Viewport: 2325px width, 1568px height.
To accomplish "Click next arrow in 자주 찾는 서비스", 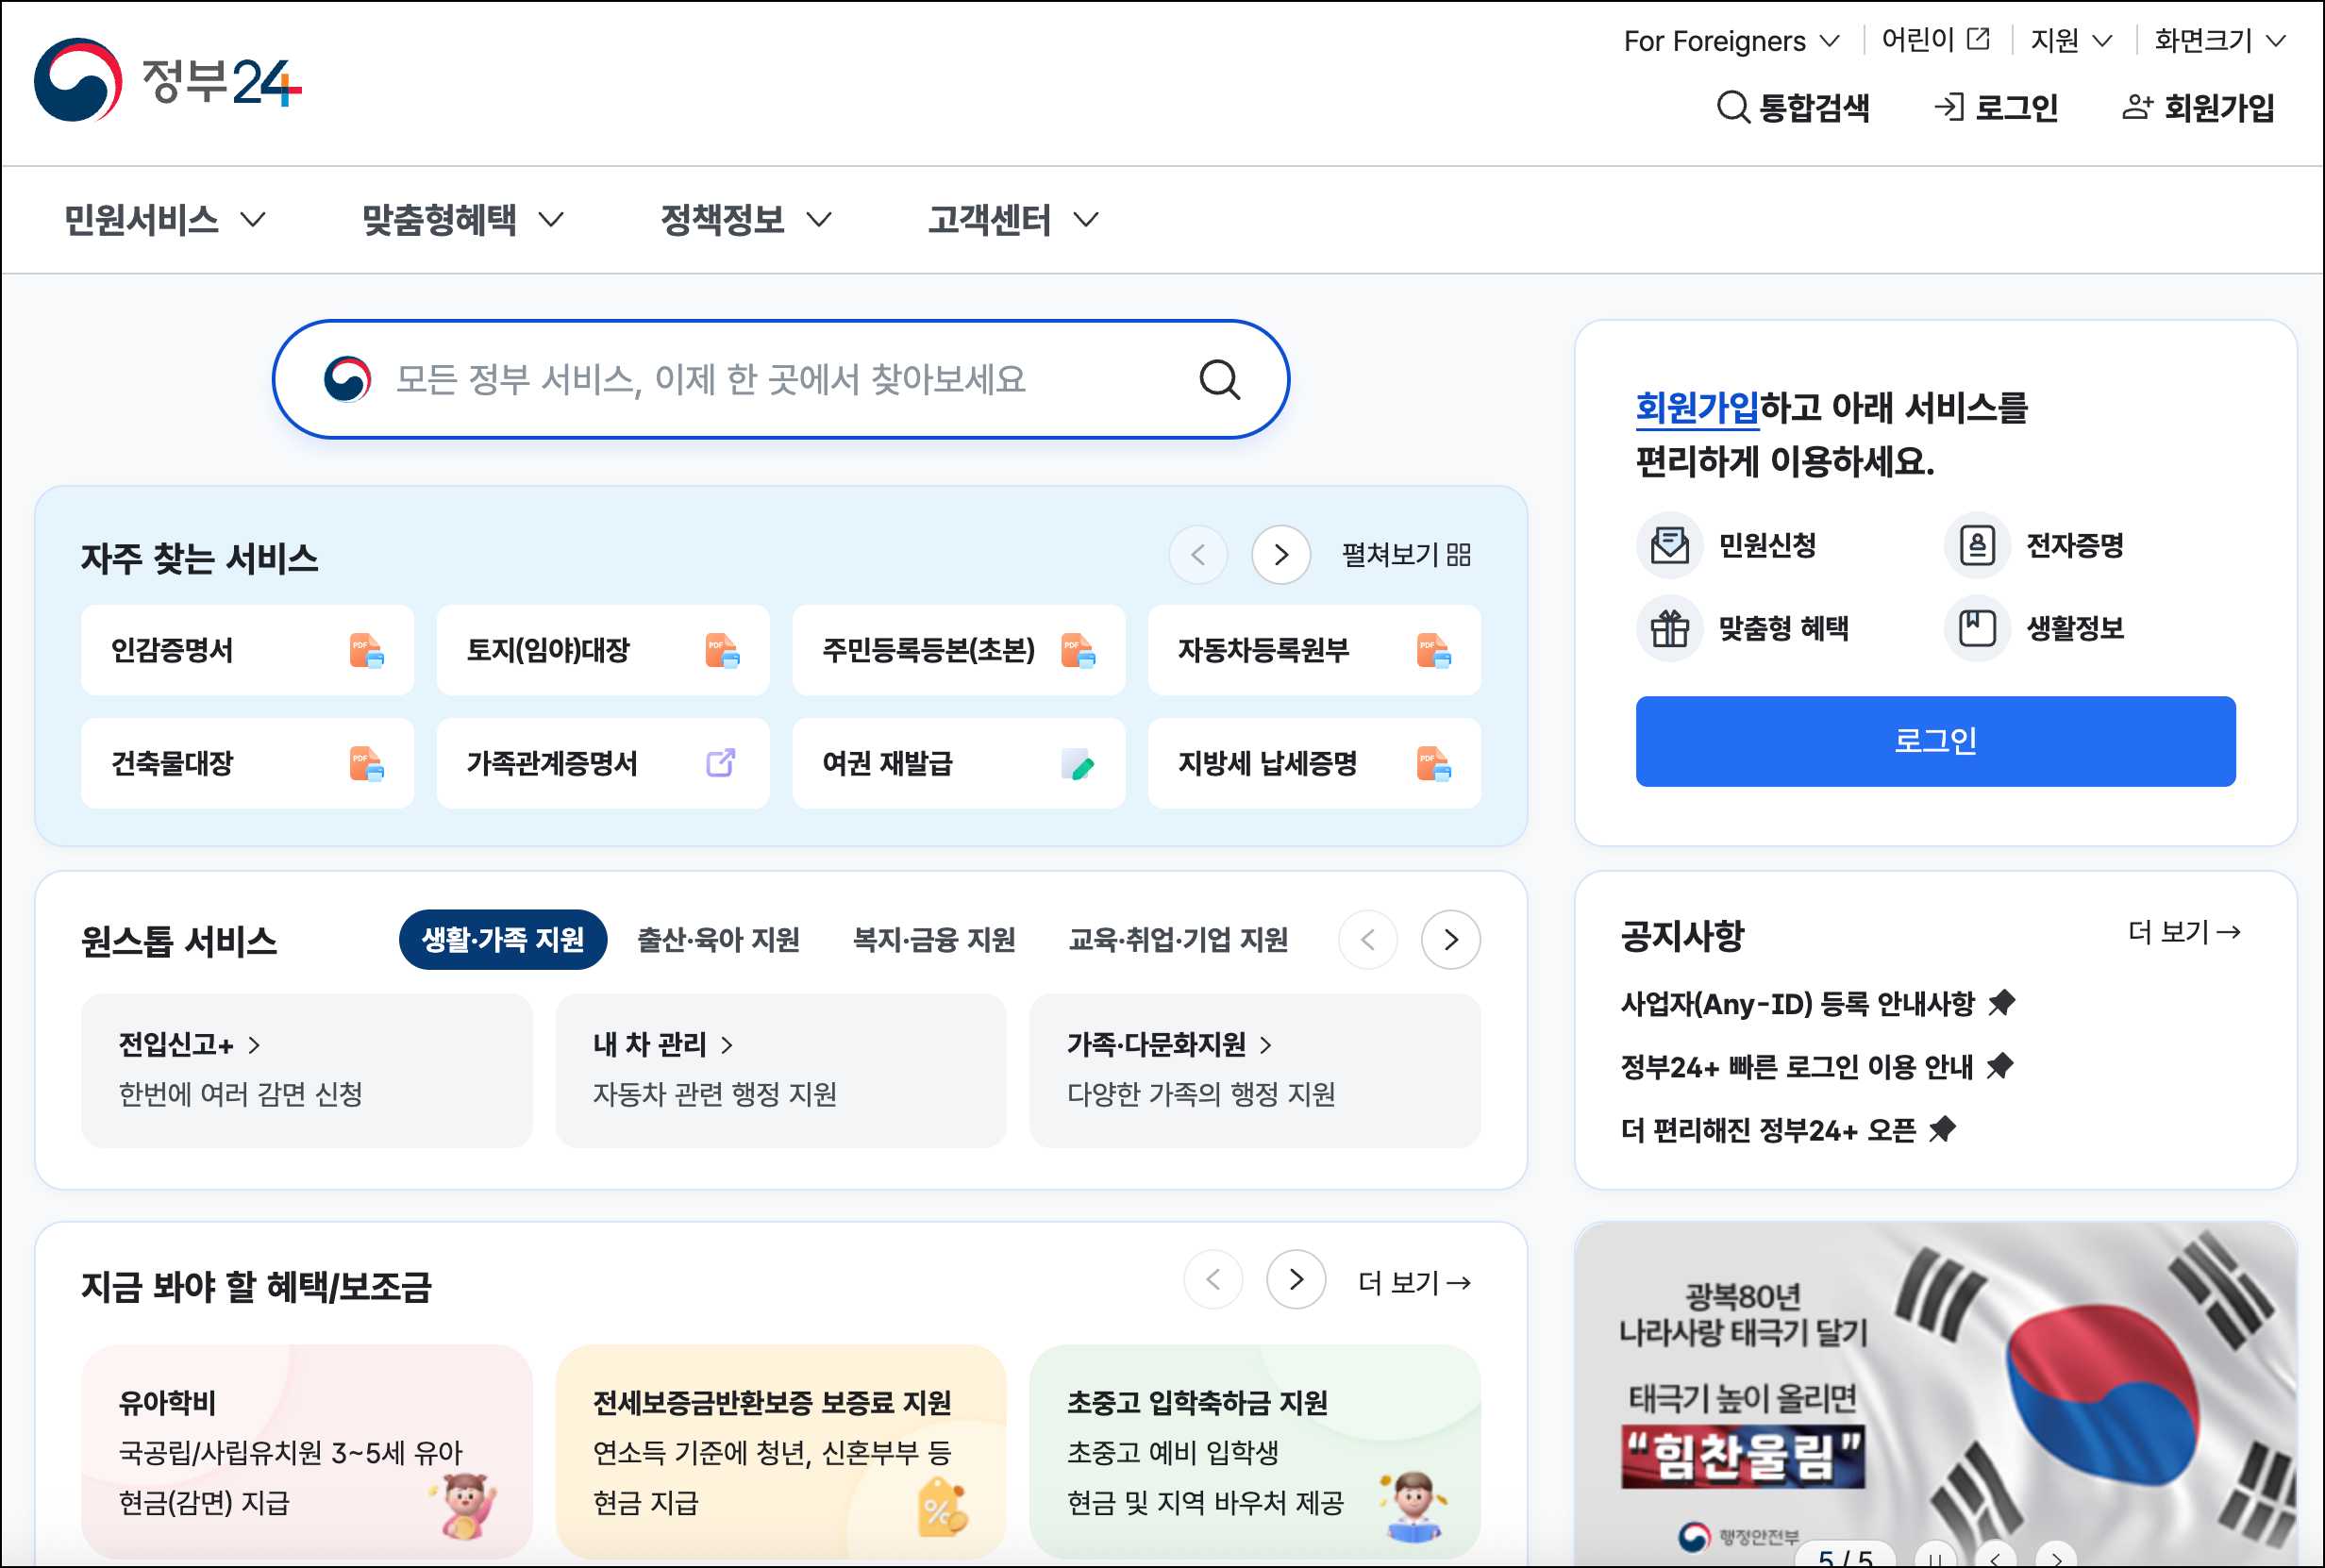I will tap(1280, 555).
